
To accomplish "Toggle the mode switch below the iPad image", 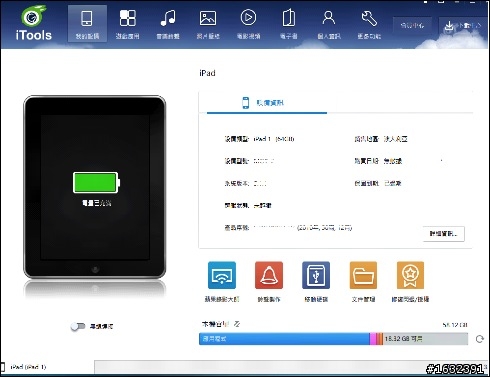I will [x=78, y=326].
